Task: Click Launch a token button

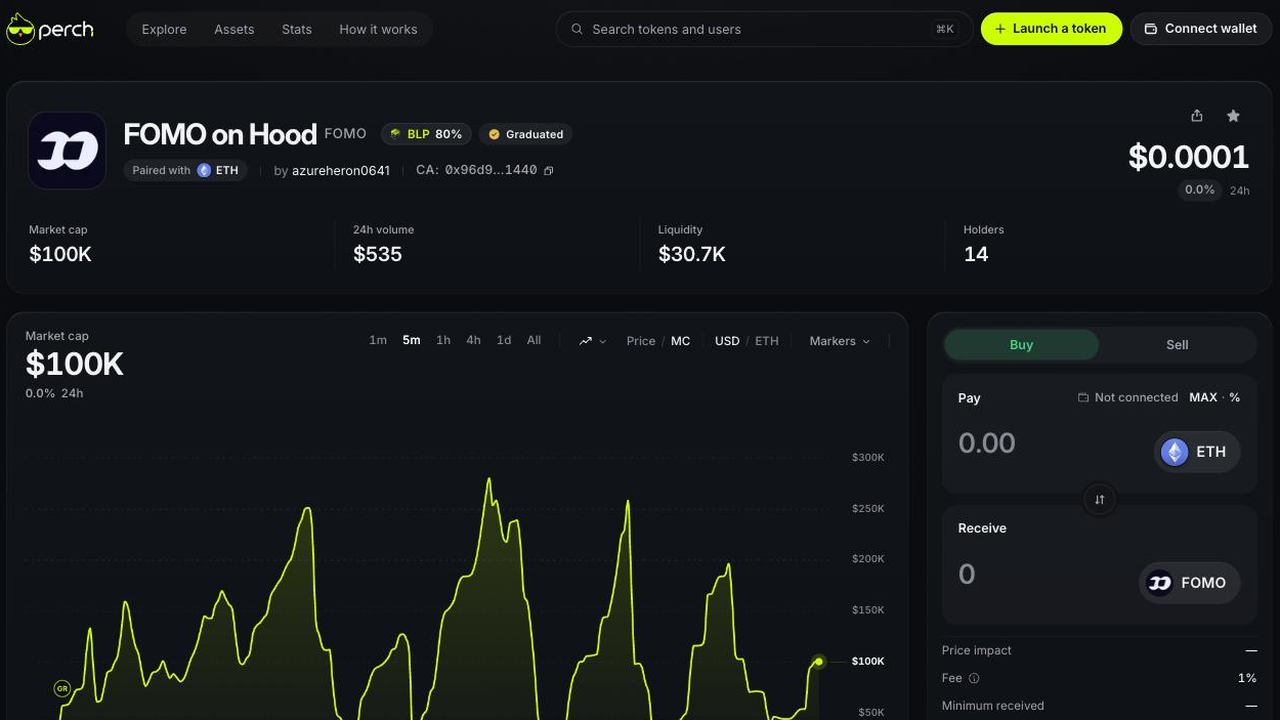Action: (x=1051, y=29)
